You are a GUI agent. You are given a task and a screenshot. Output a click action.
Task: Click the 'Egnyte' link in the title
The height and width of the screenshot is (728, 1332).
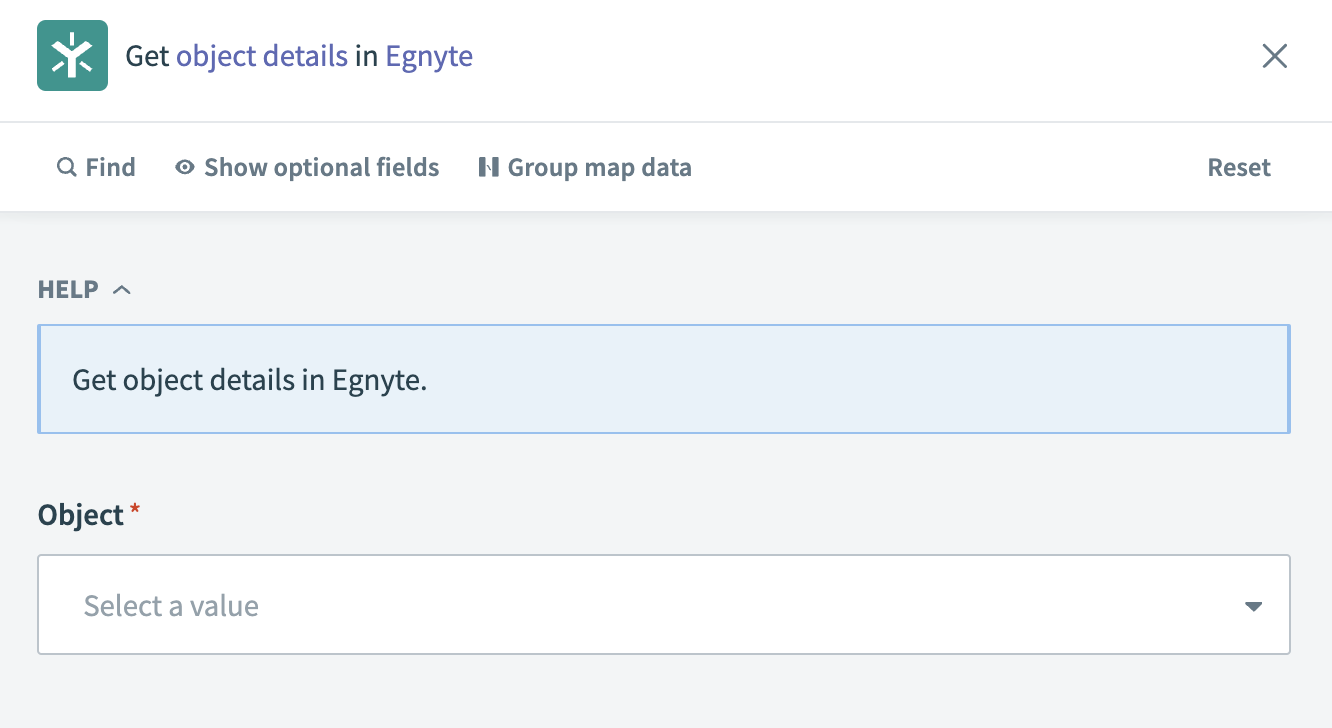(x=429, y=56)
